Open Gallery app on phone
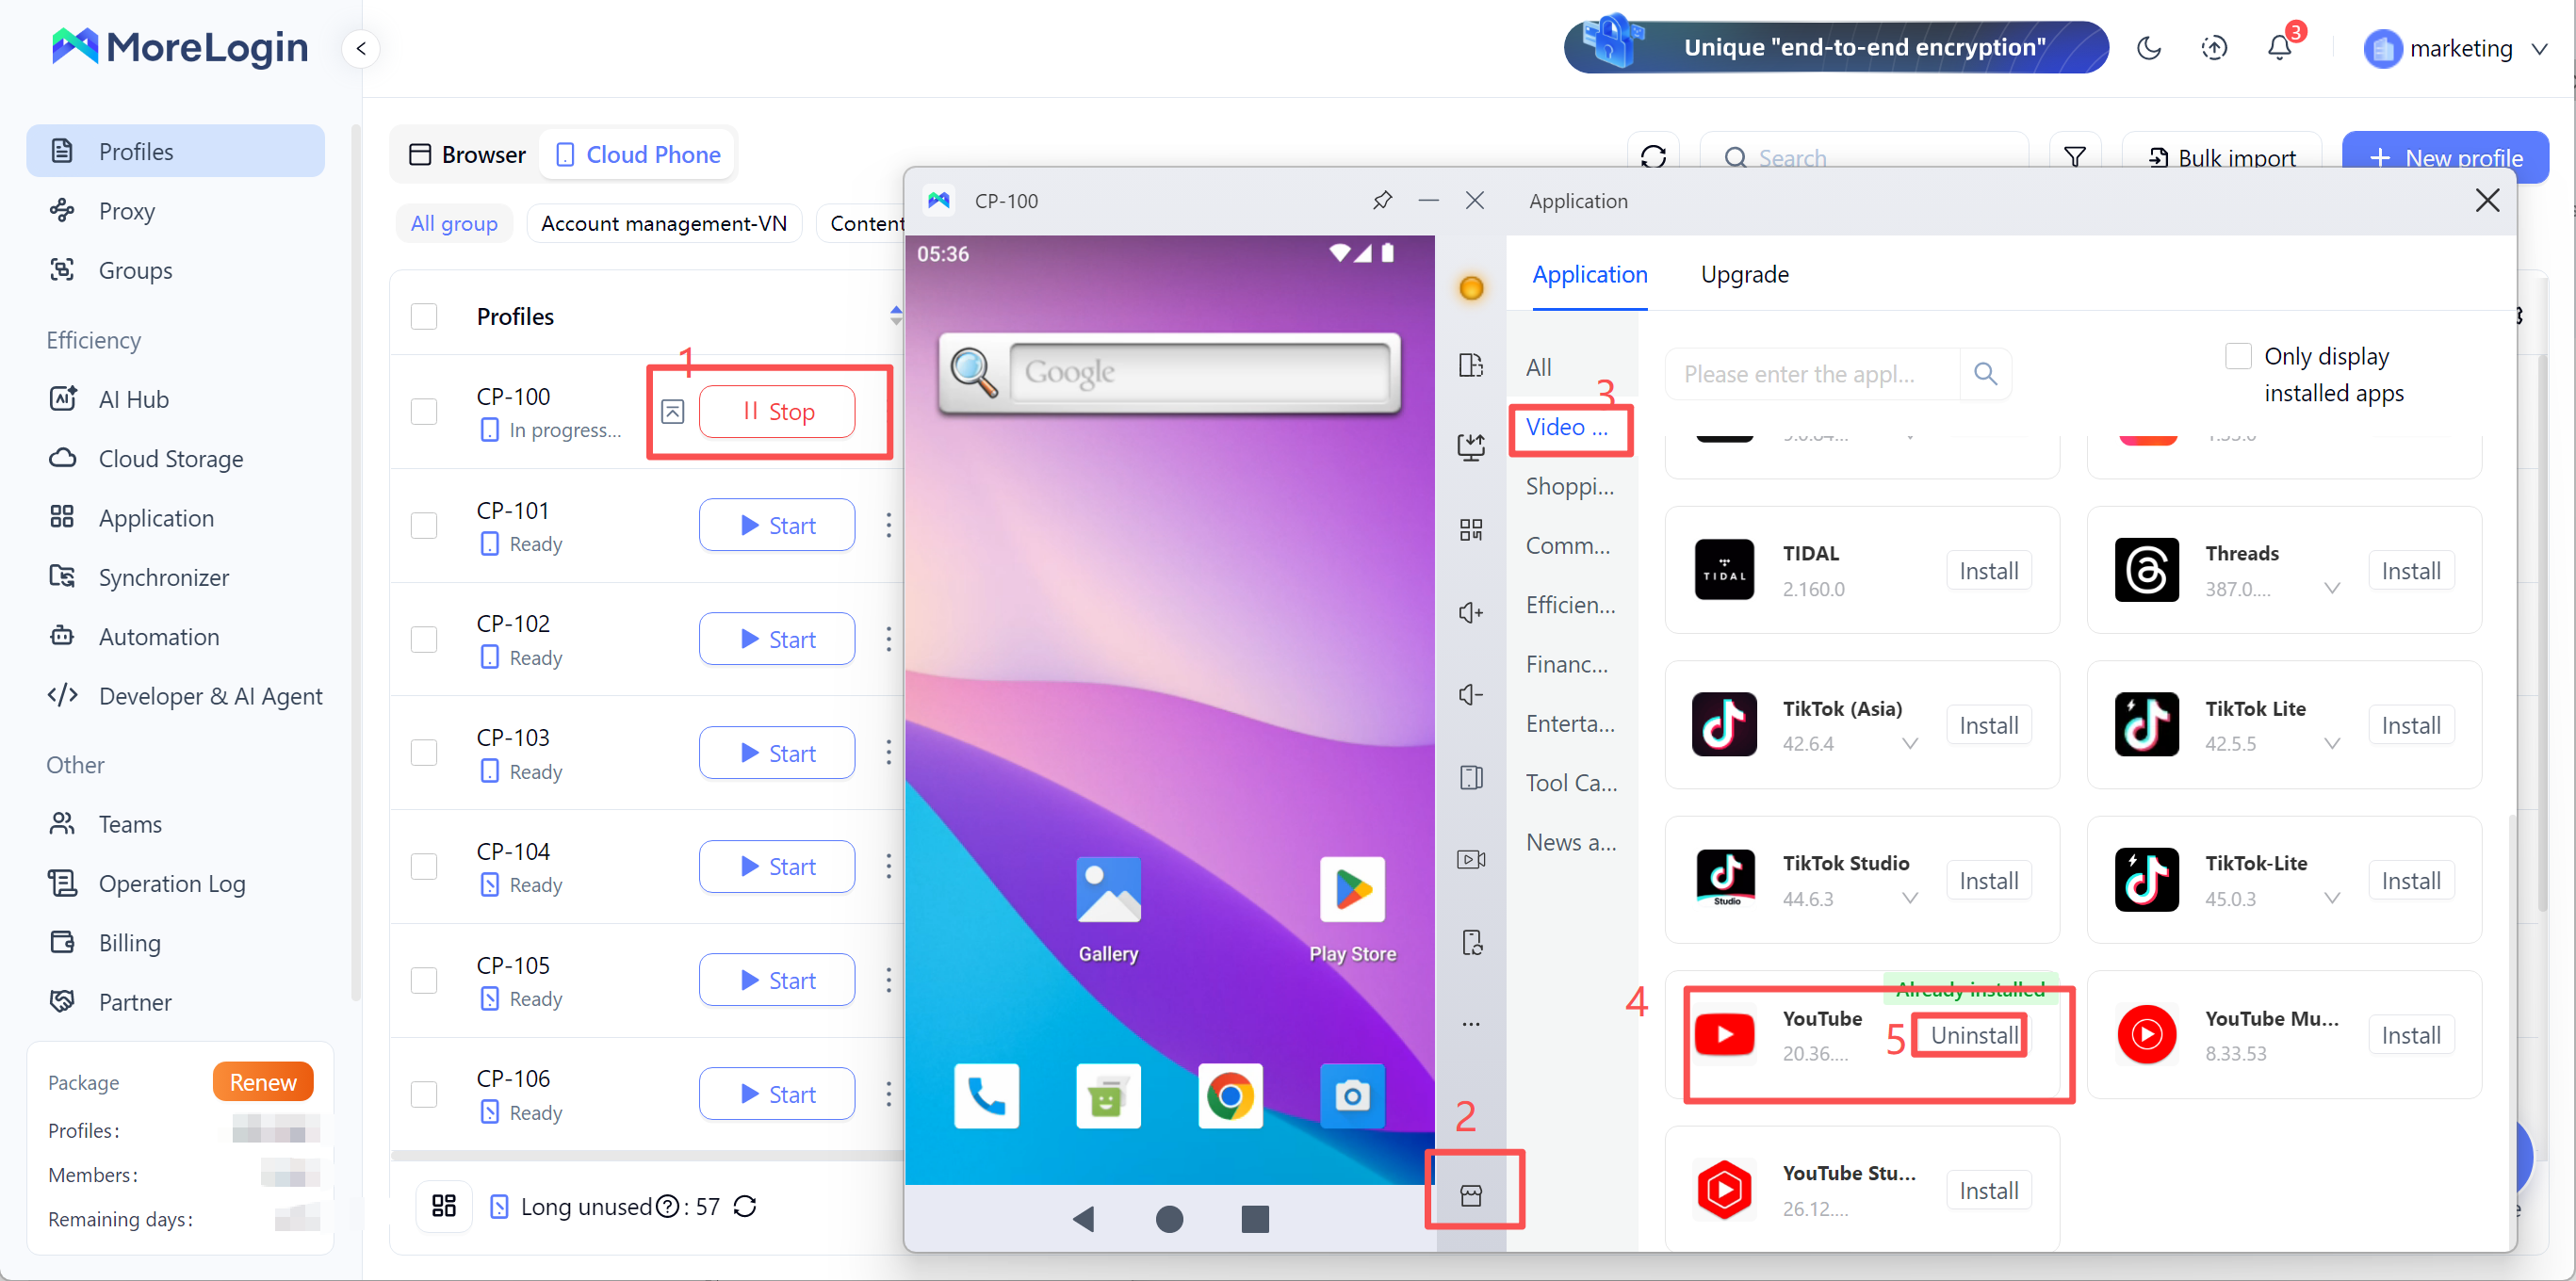This screenshot has width=2576, height=1281. [1108, 908]
